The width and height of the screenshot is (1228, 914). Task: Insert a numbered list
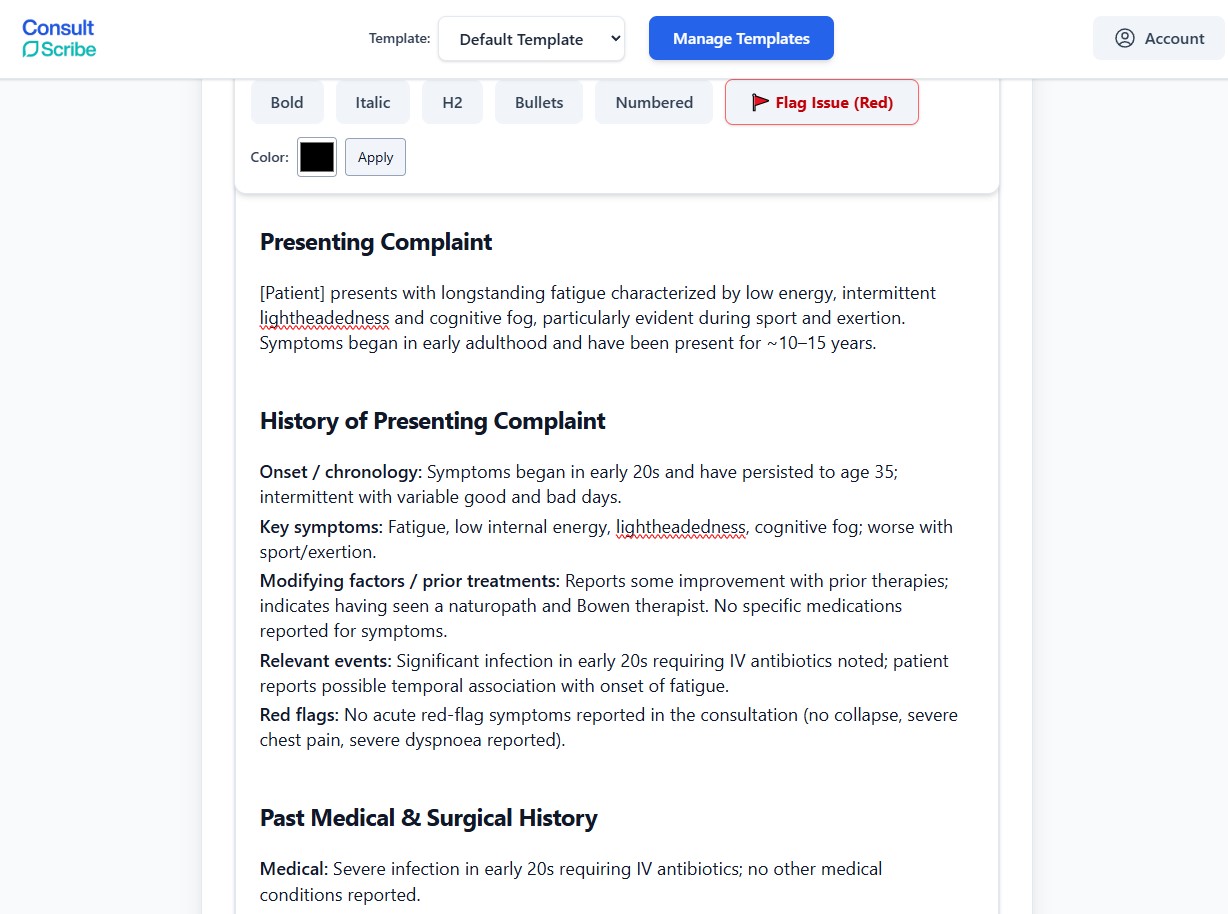tap(653, 101)
